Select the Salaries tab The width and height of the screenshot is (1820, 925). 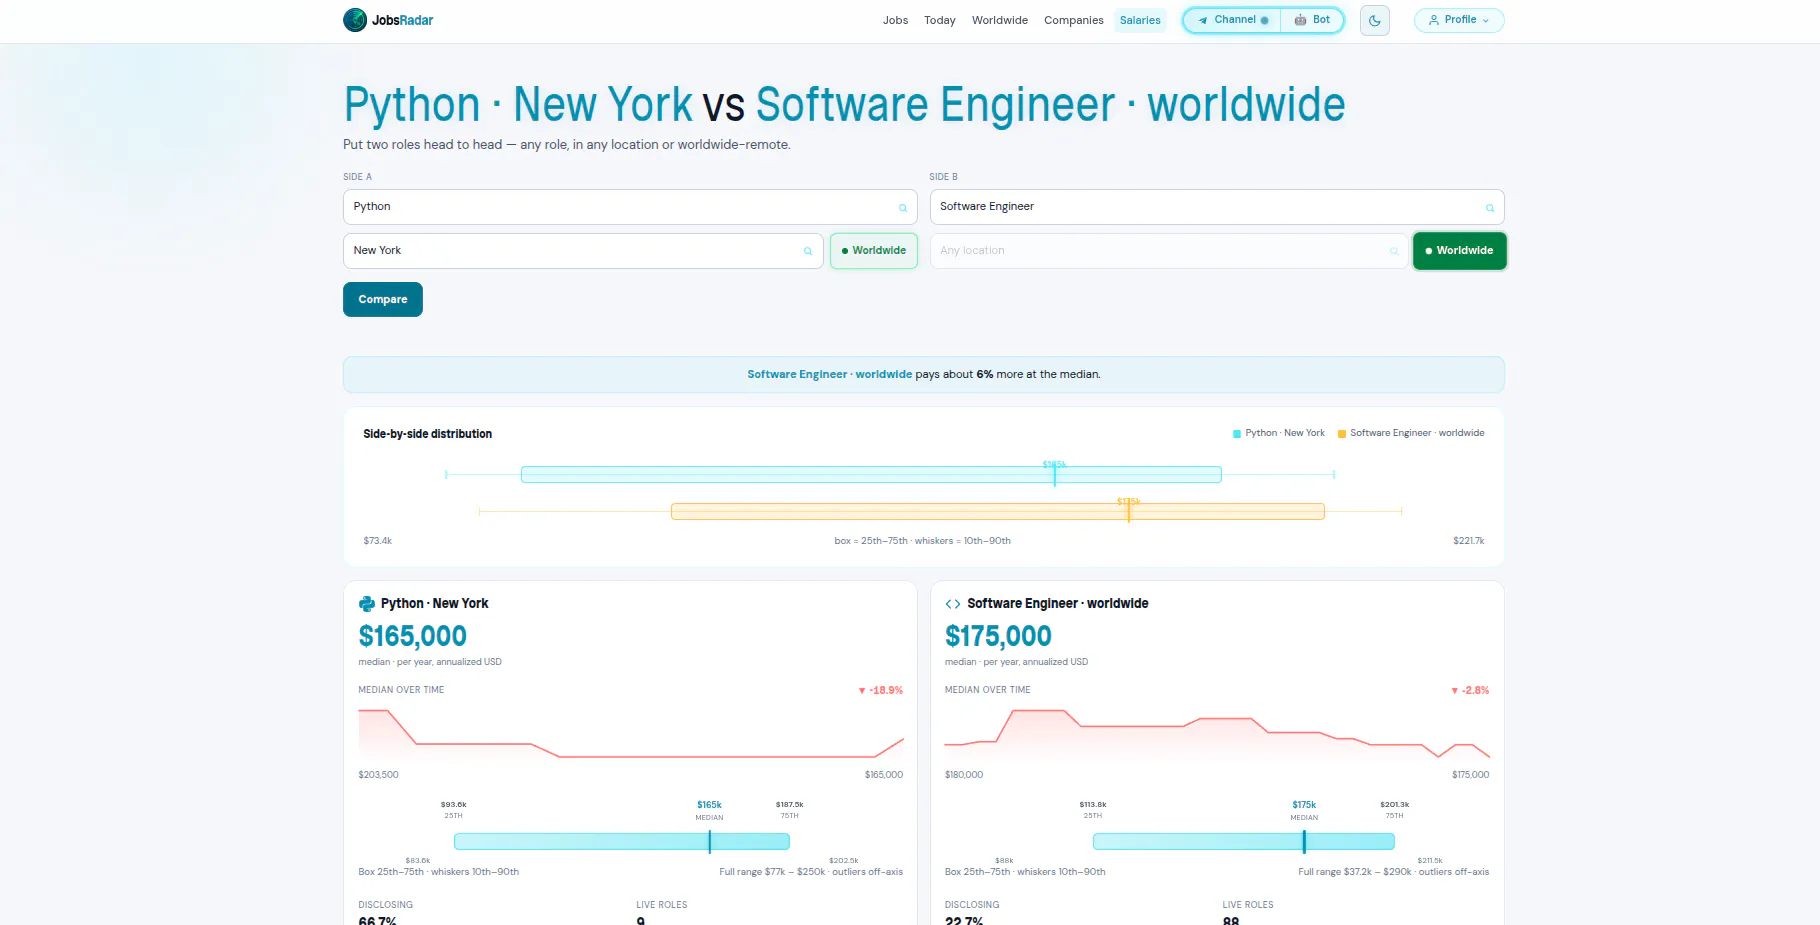(1140, 20)
